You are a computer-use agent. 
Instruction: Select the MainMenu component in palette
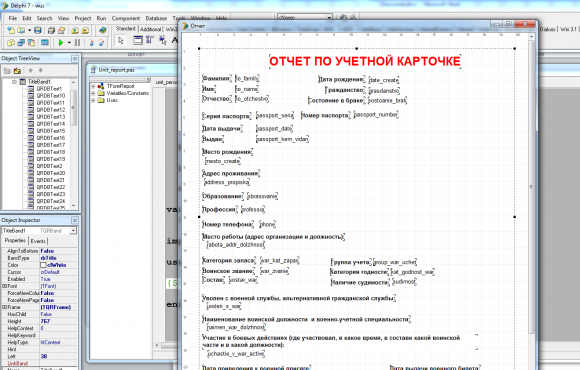tap(138, 40)
